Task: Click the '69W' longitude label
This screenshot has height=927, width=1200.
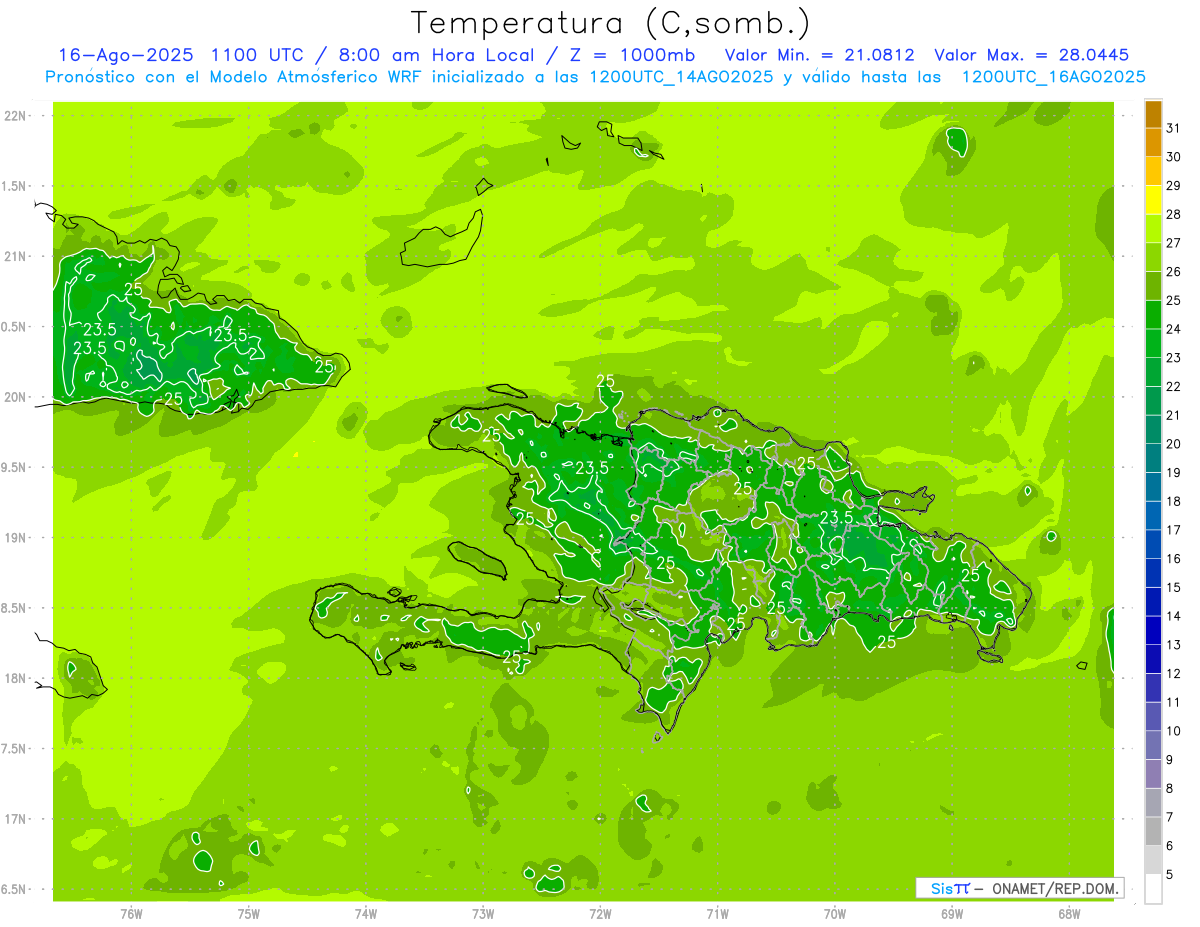Action: (x=952, y=913)
